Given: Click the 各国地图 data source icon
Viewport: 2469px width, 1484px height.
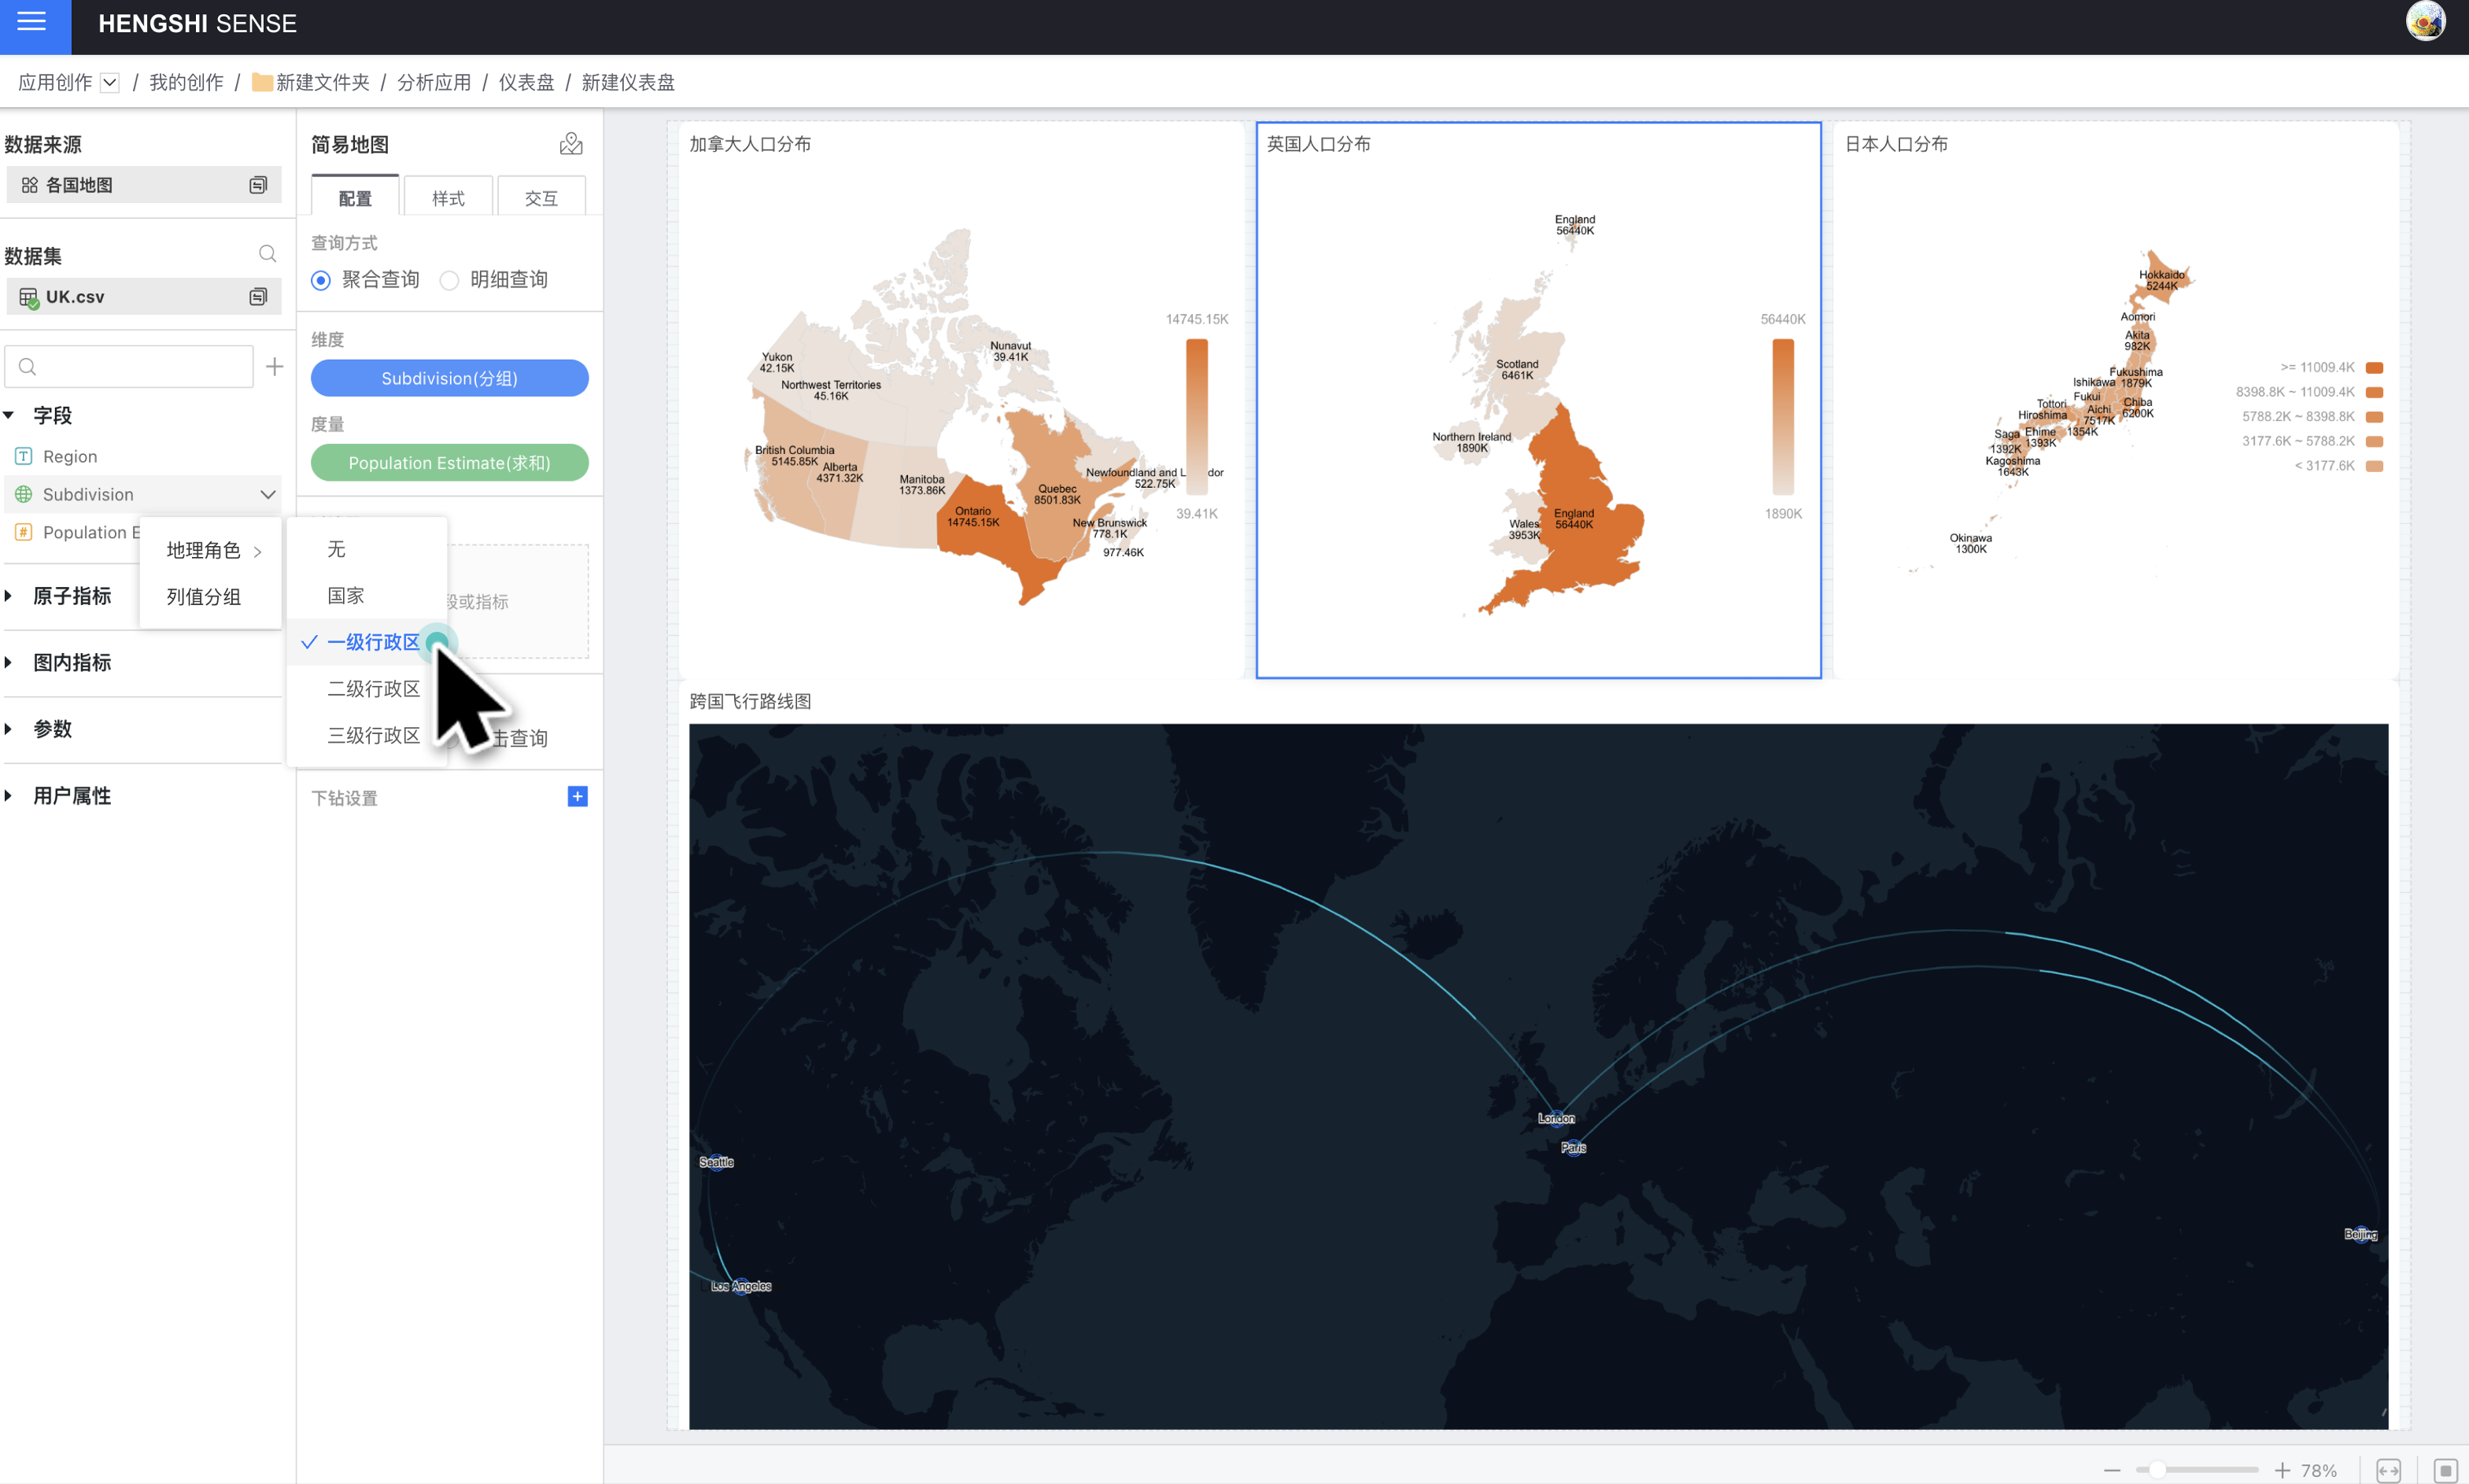Looking at the screenshot, I should [30, 183].
